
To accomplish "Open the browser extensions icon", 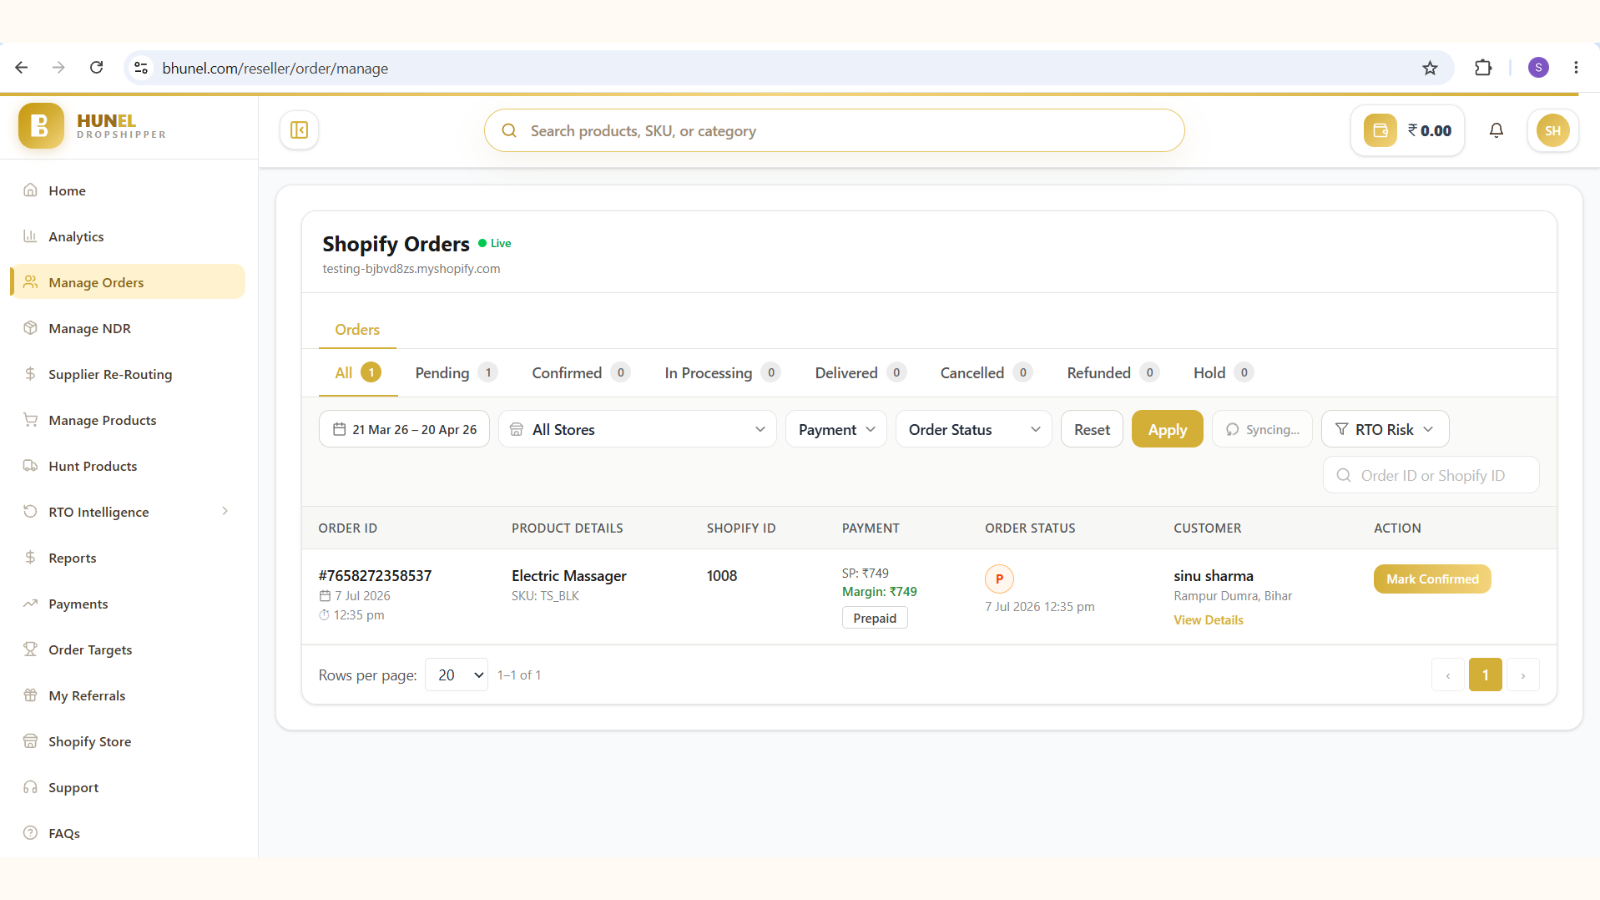I will 1483,68.
